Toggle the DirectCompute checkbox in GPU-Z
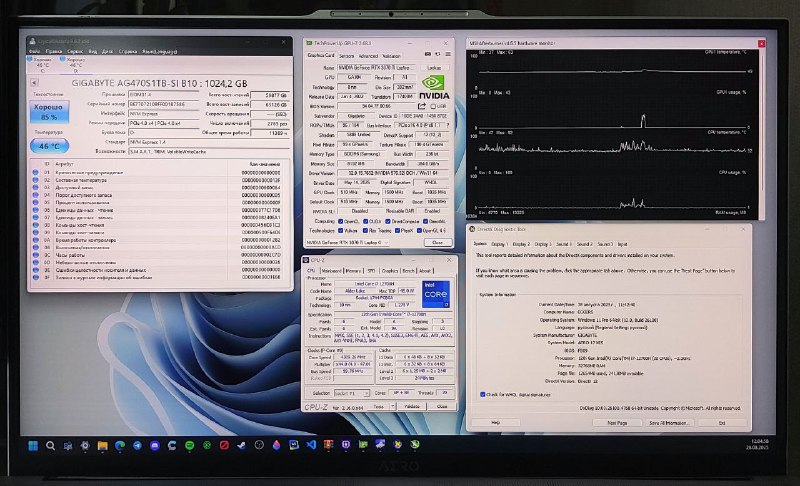Viewport: 800px width, 486px height. [388, 221]
